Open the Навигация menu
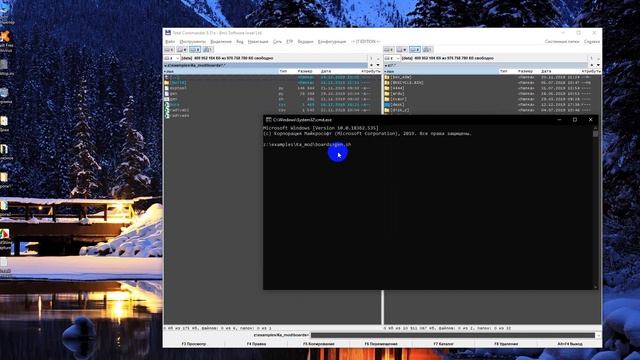This screenshot has width=640, height=360. tap(258, 42)
